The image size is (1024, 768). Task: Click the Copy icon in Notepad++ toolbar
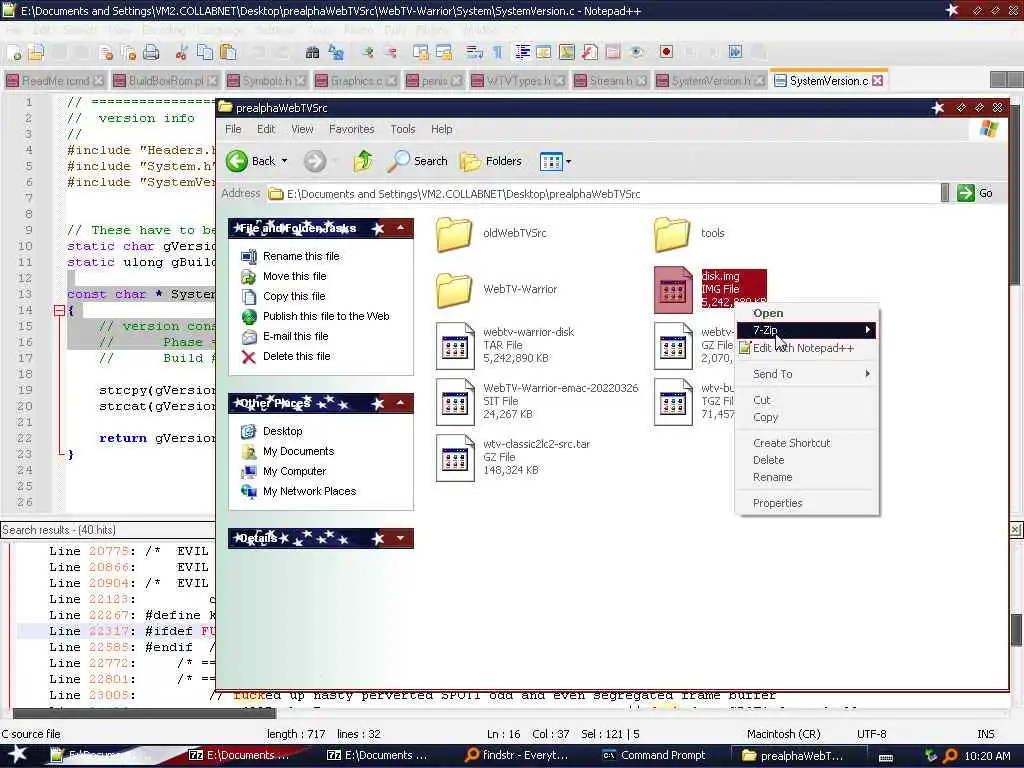[205, 52]
